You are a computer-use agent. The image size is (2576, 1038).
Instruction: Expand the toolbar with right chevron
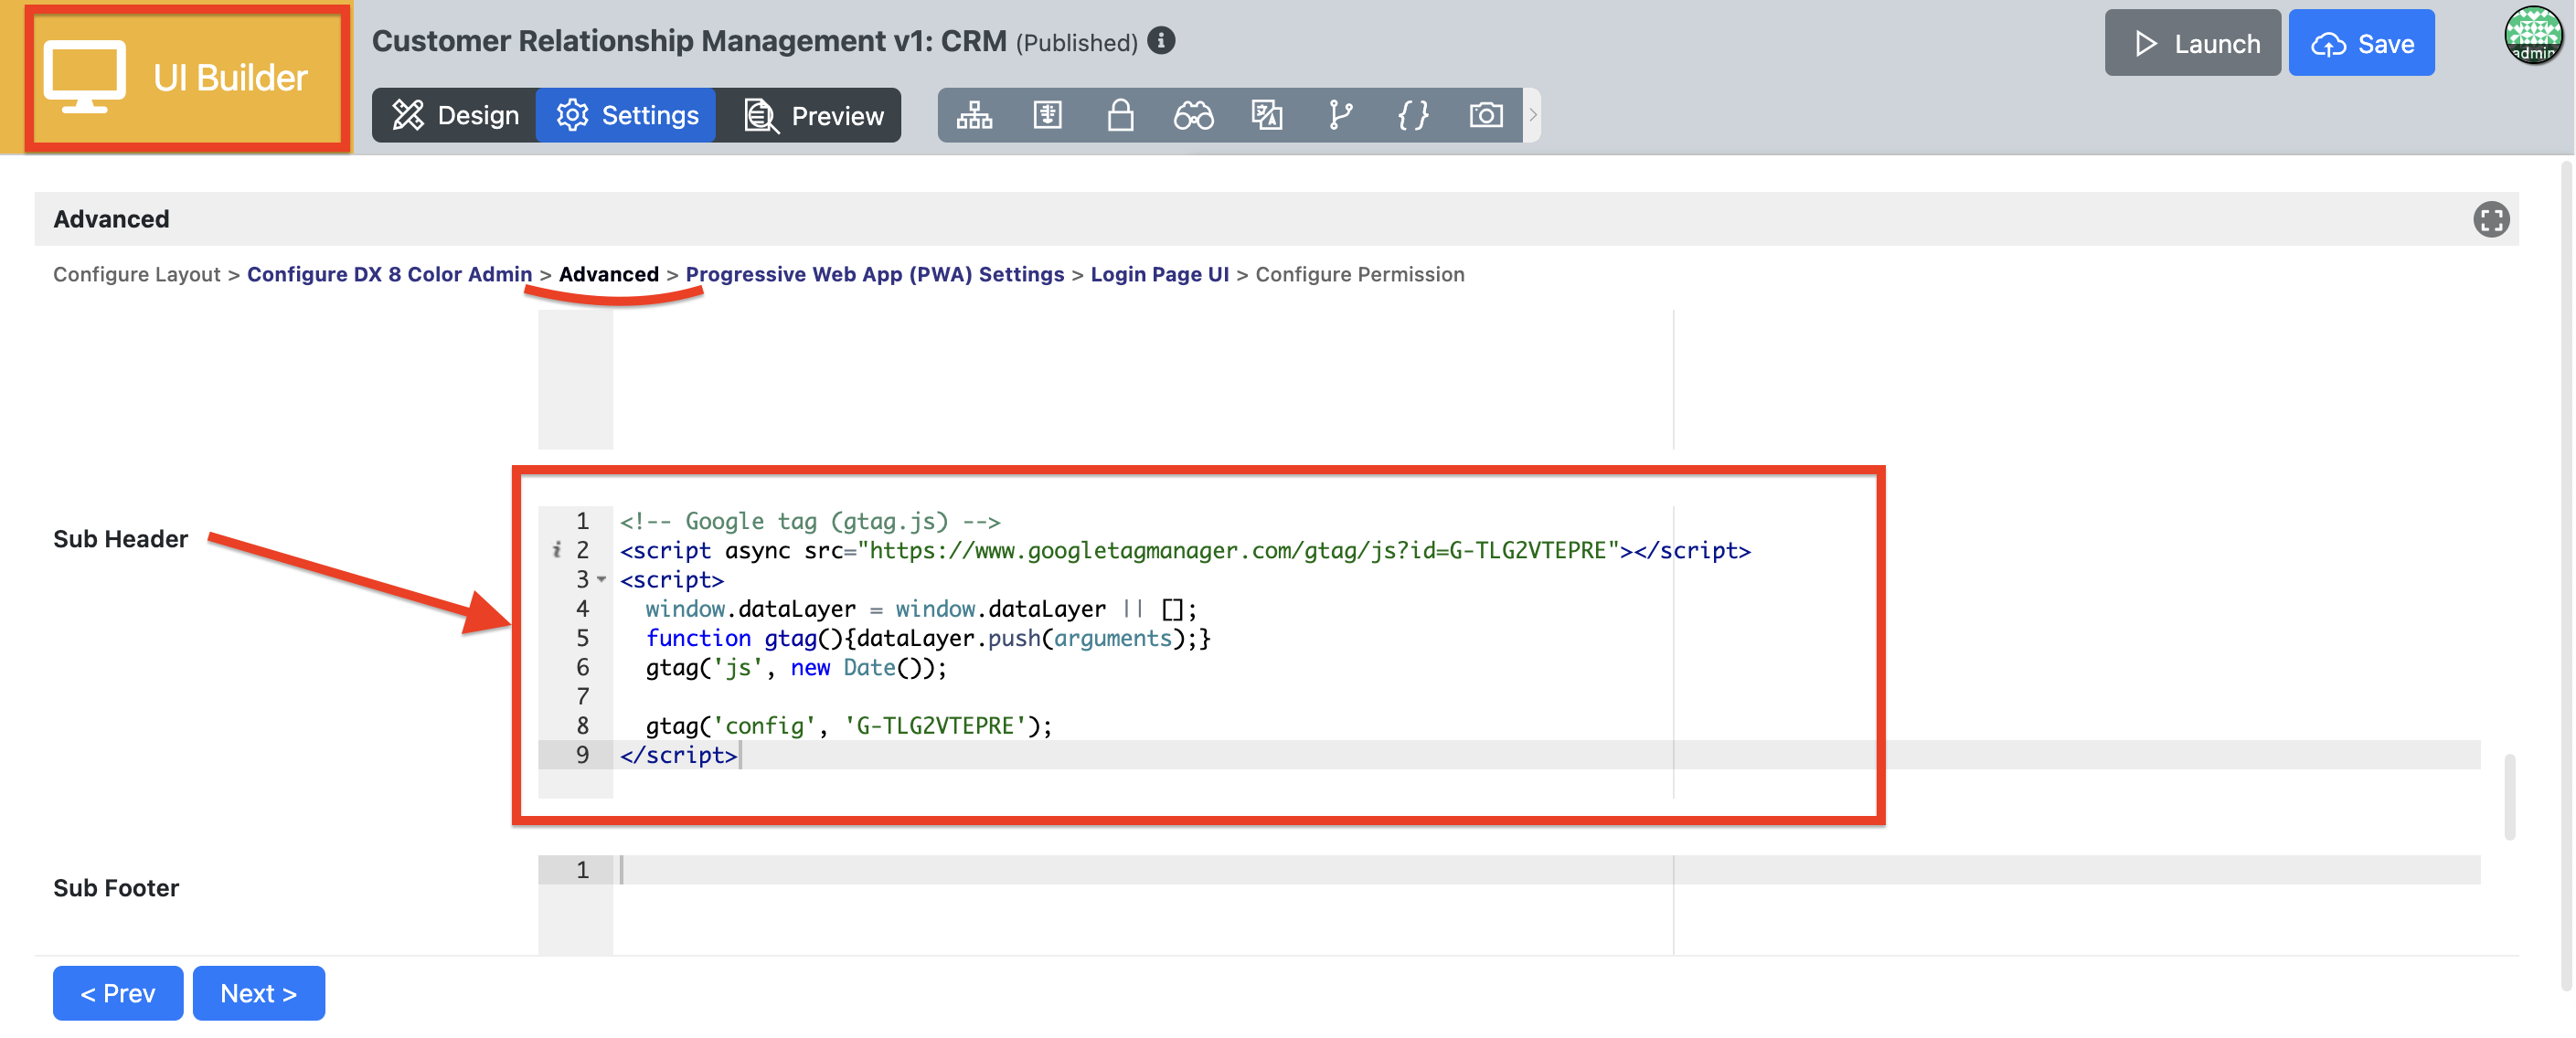click(x=1532, y=116)
